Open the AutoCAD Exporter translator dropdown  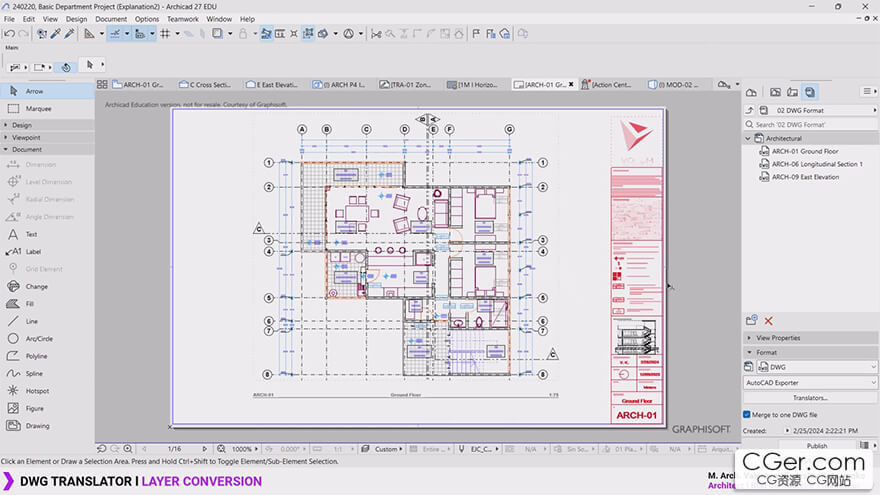(x=810, y=382)
